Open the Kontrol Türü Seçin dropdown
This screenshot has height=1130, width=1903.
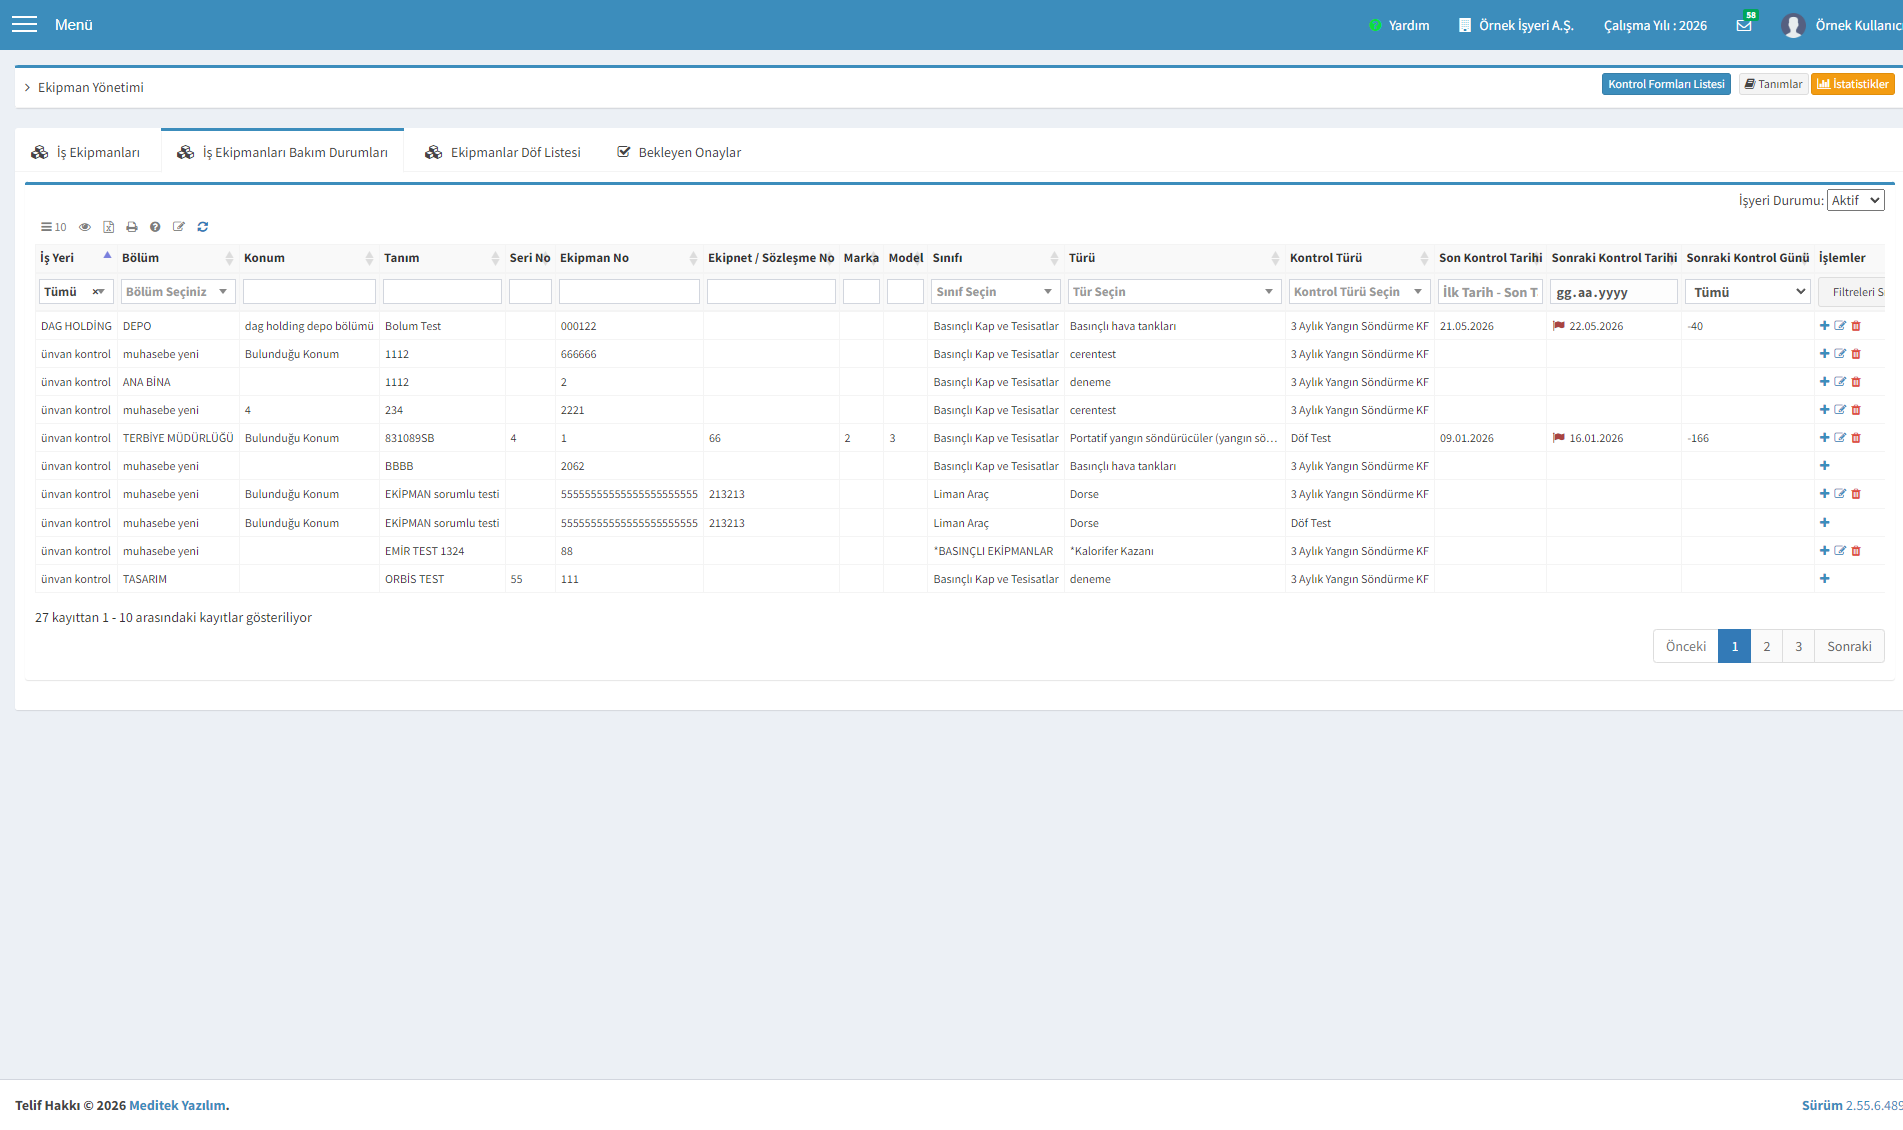1359,292
